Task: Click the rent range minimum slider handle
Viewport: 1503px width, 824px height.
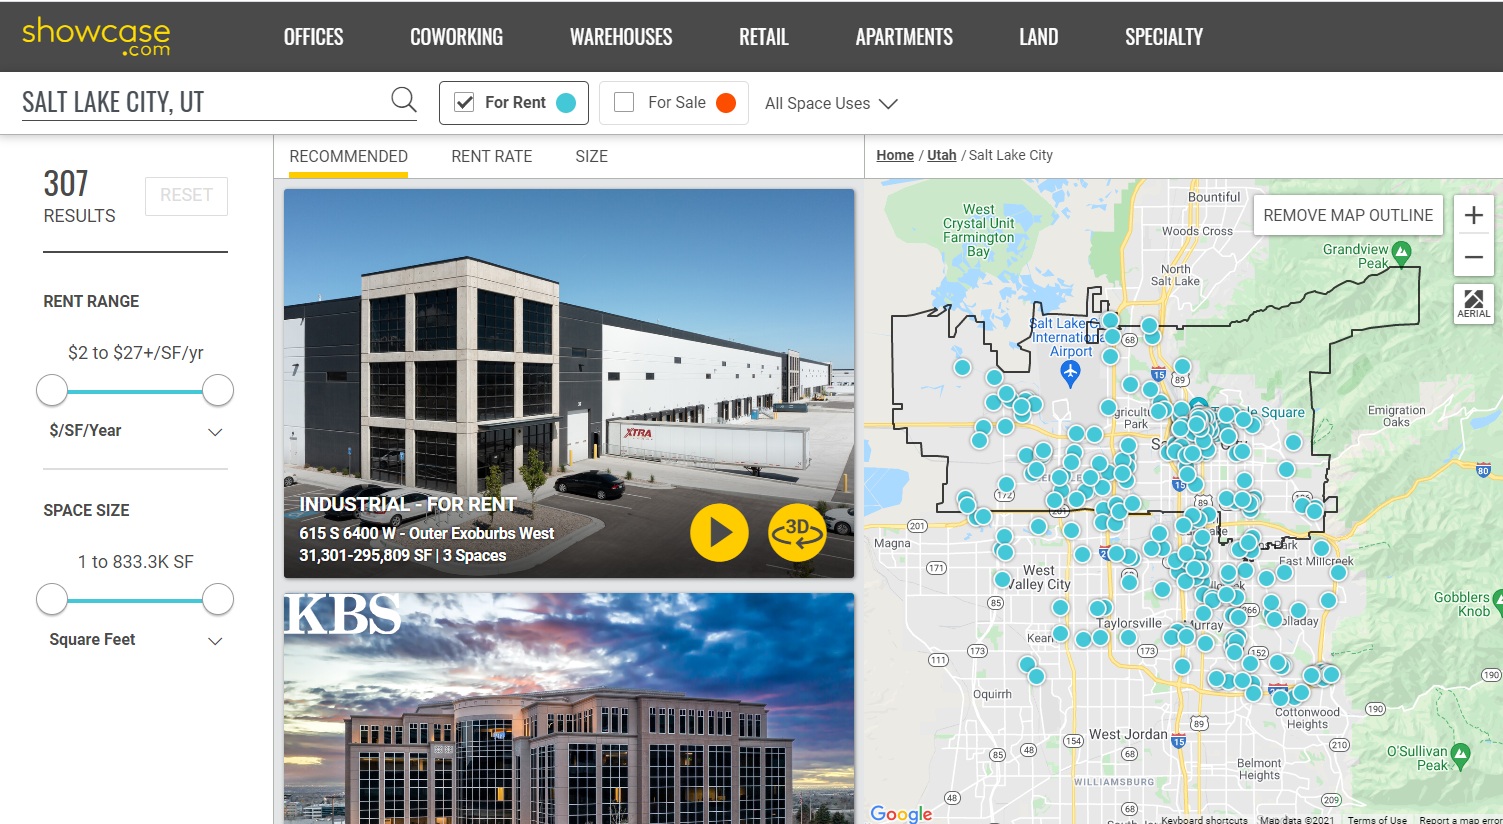Action: [x=52, y=390]
